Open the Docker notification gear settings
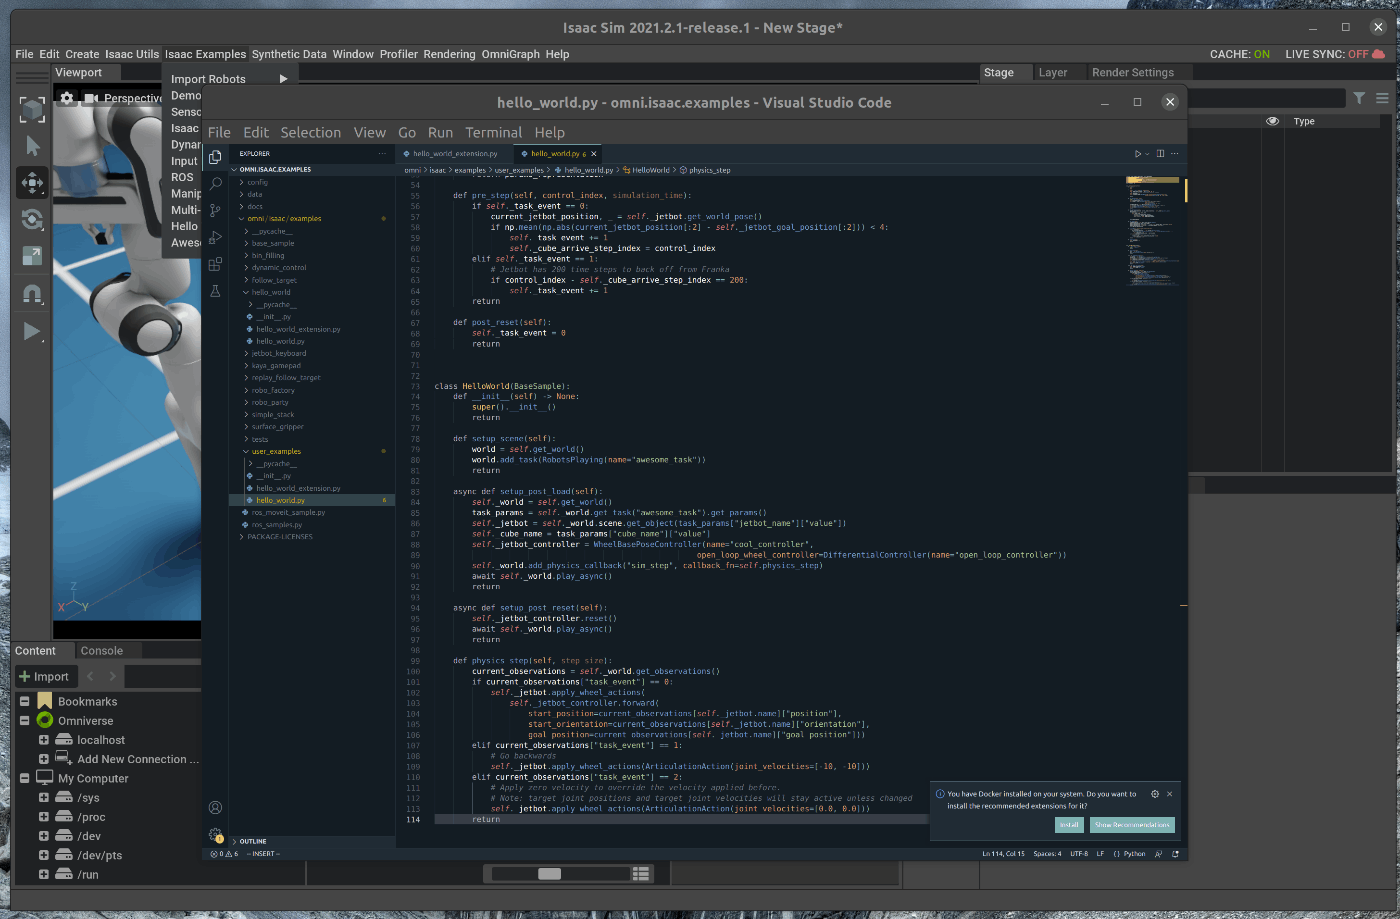The width and height of the screenshot is (1400, 919). click(1155, 794)
